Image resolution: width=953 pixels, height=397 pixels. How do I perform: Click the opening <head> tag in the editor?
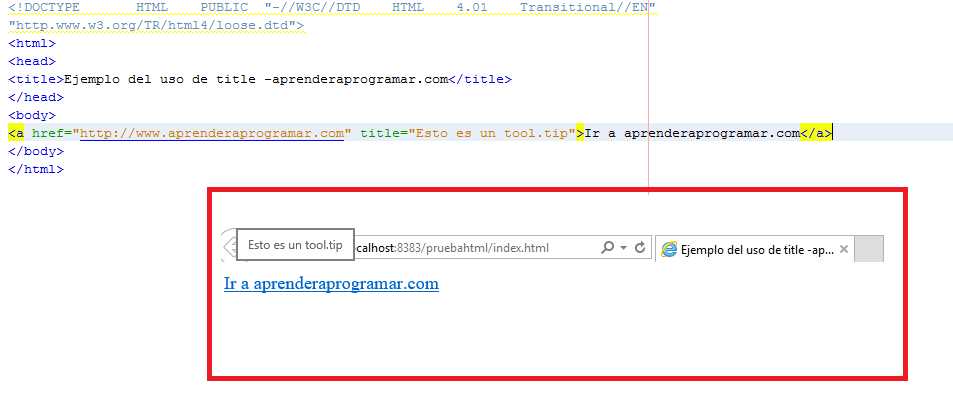32,61
